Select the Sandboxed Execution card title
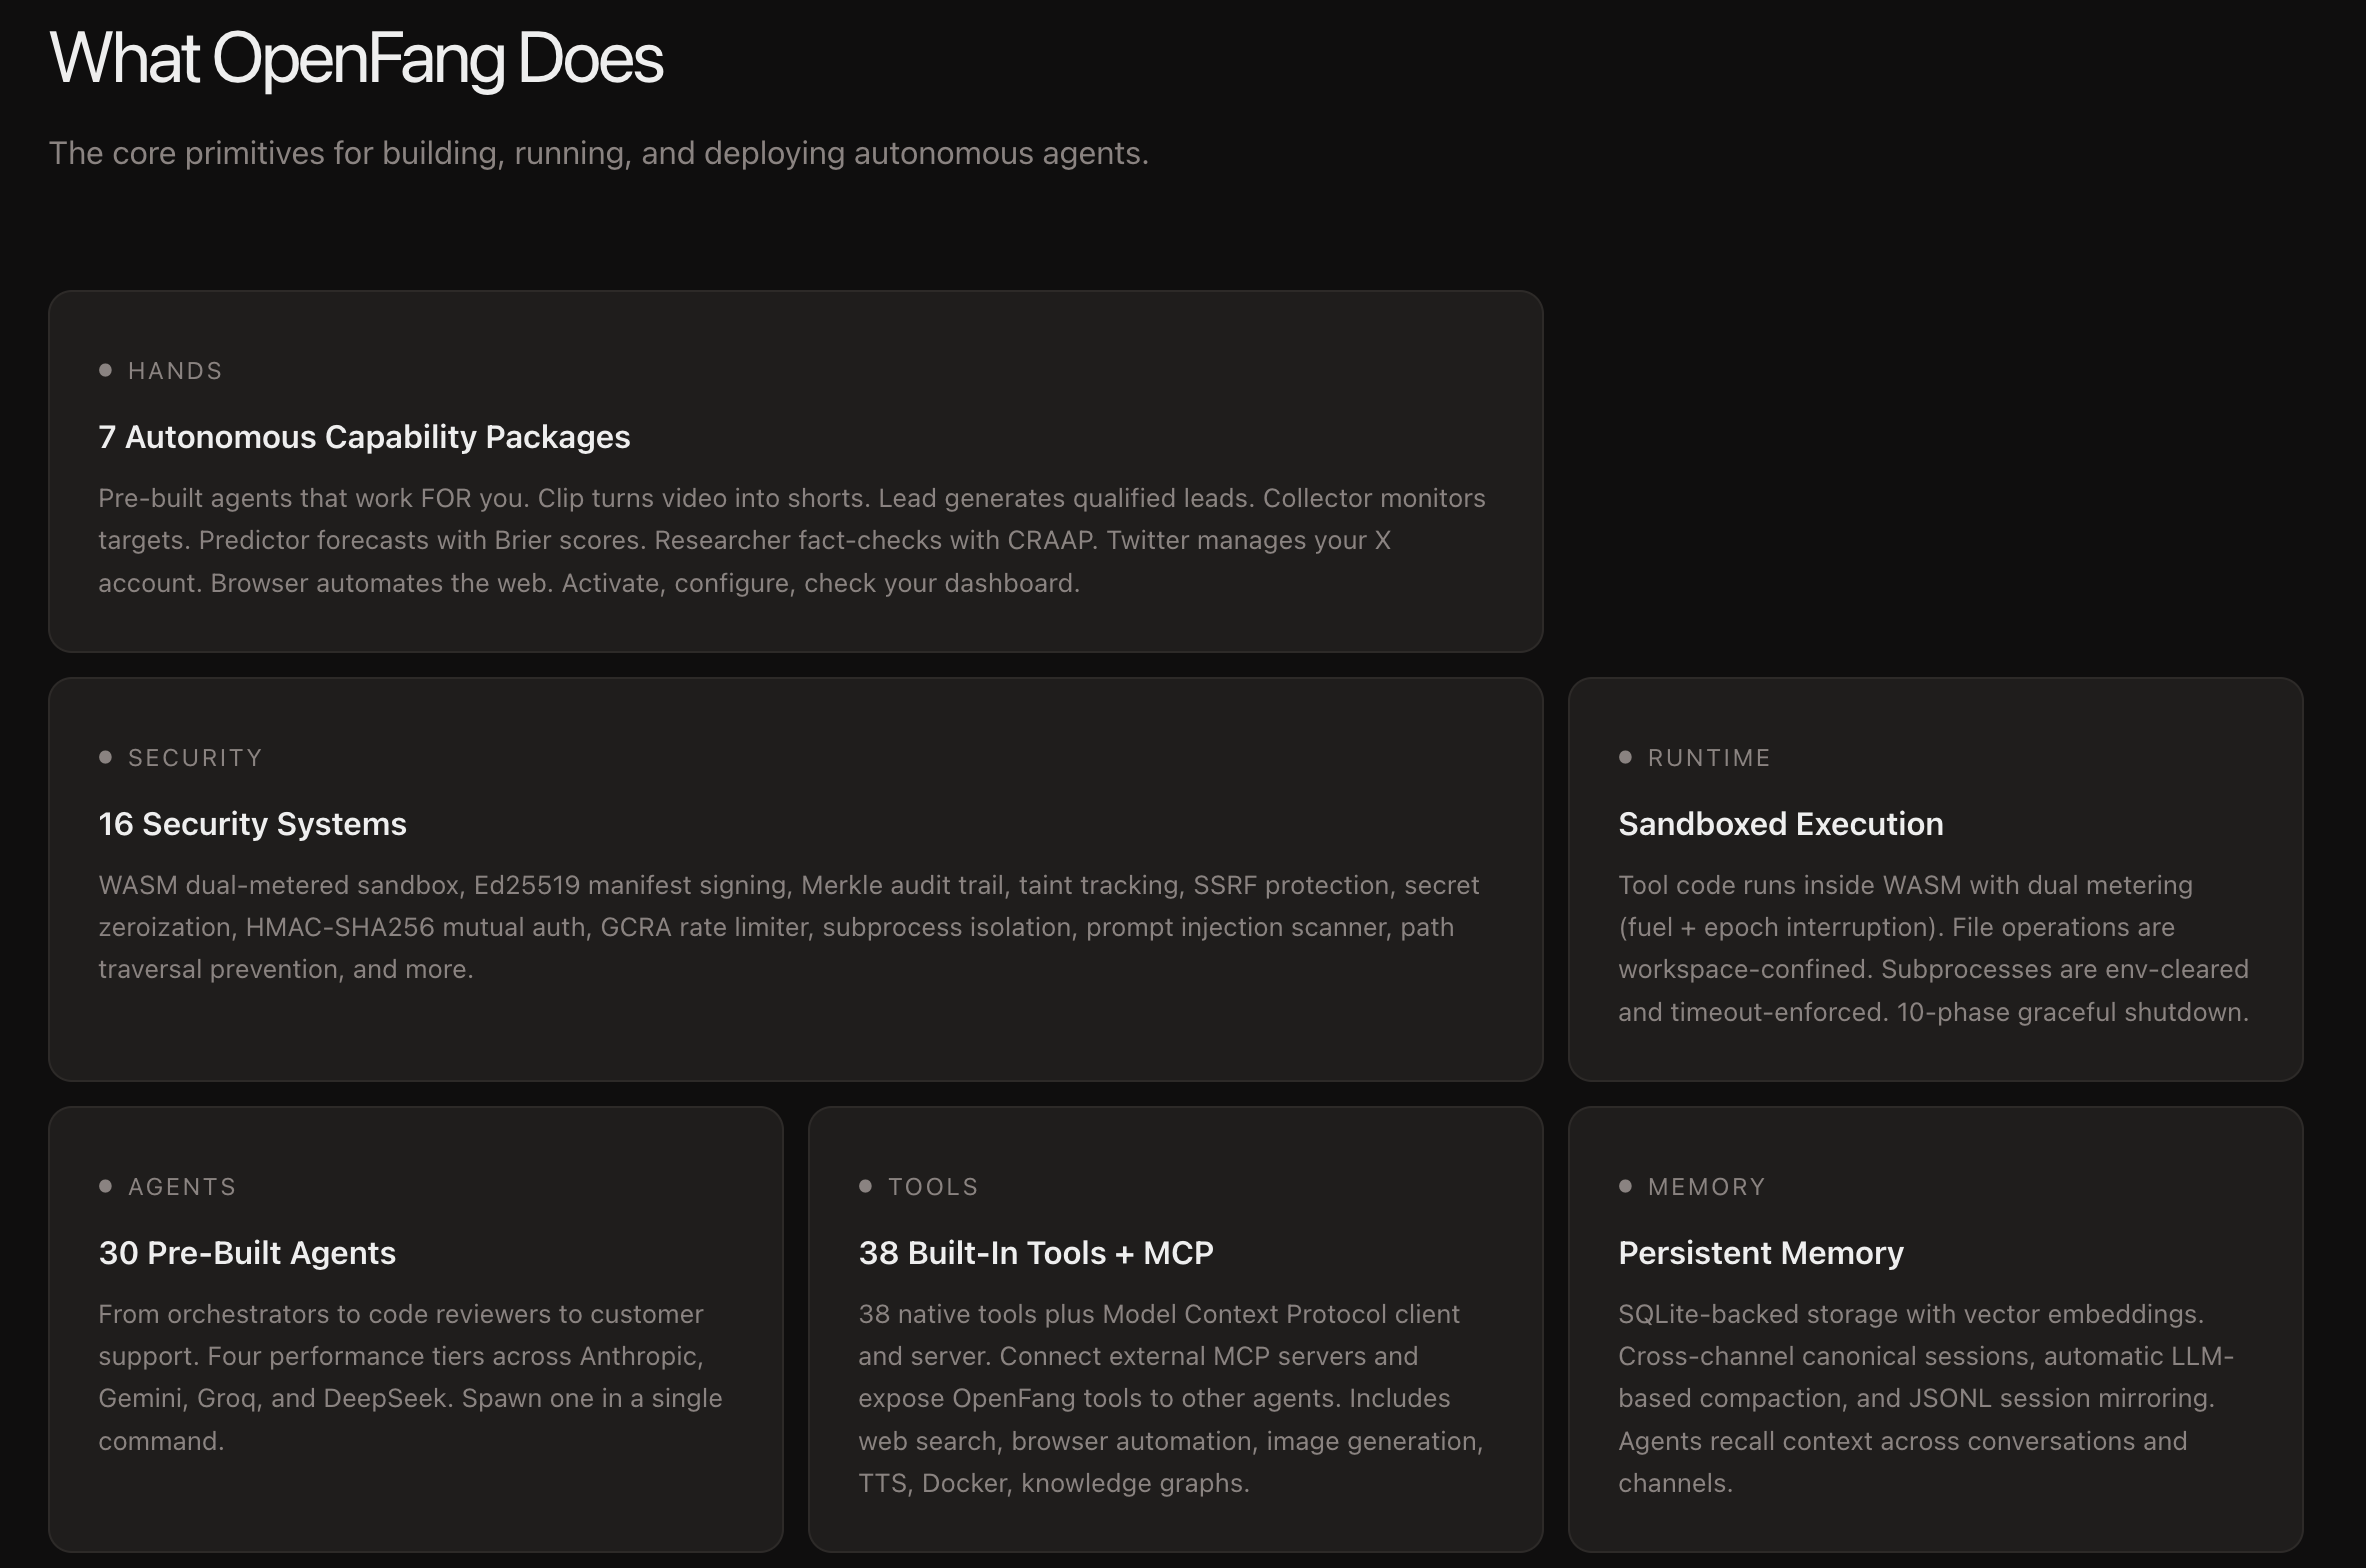 pyautogui.click(x=1780, y=824)
